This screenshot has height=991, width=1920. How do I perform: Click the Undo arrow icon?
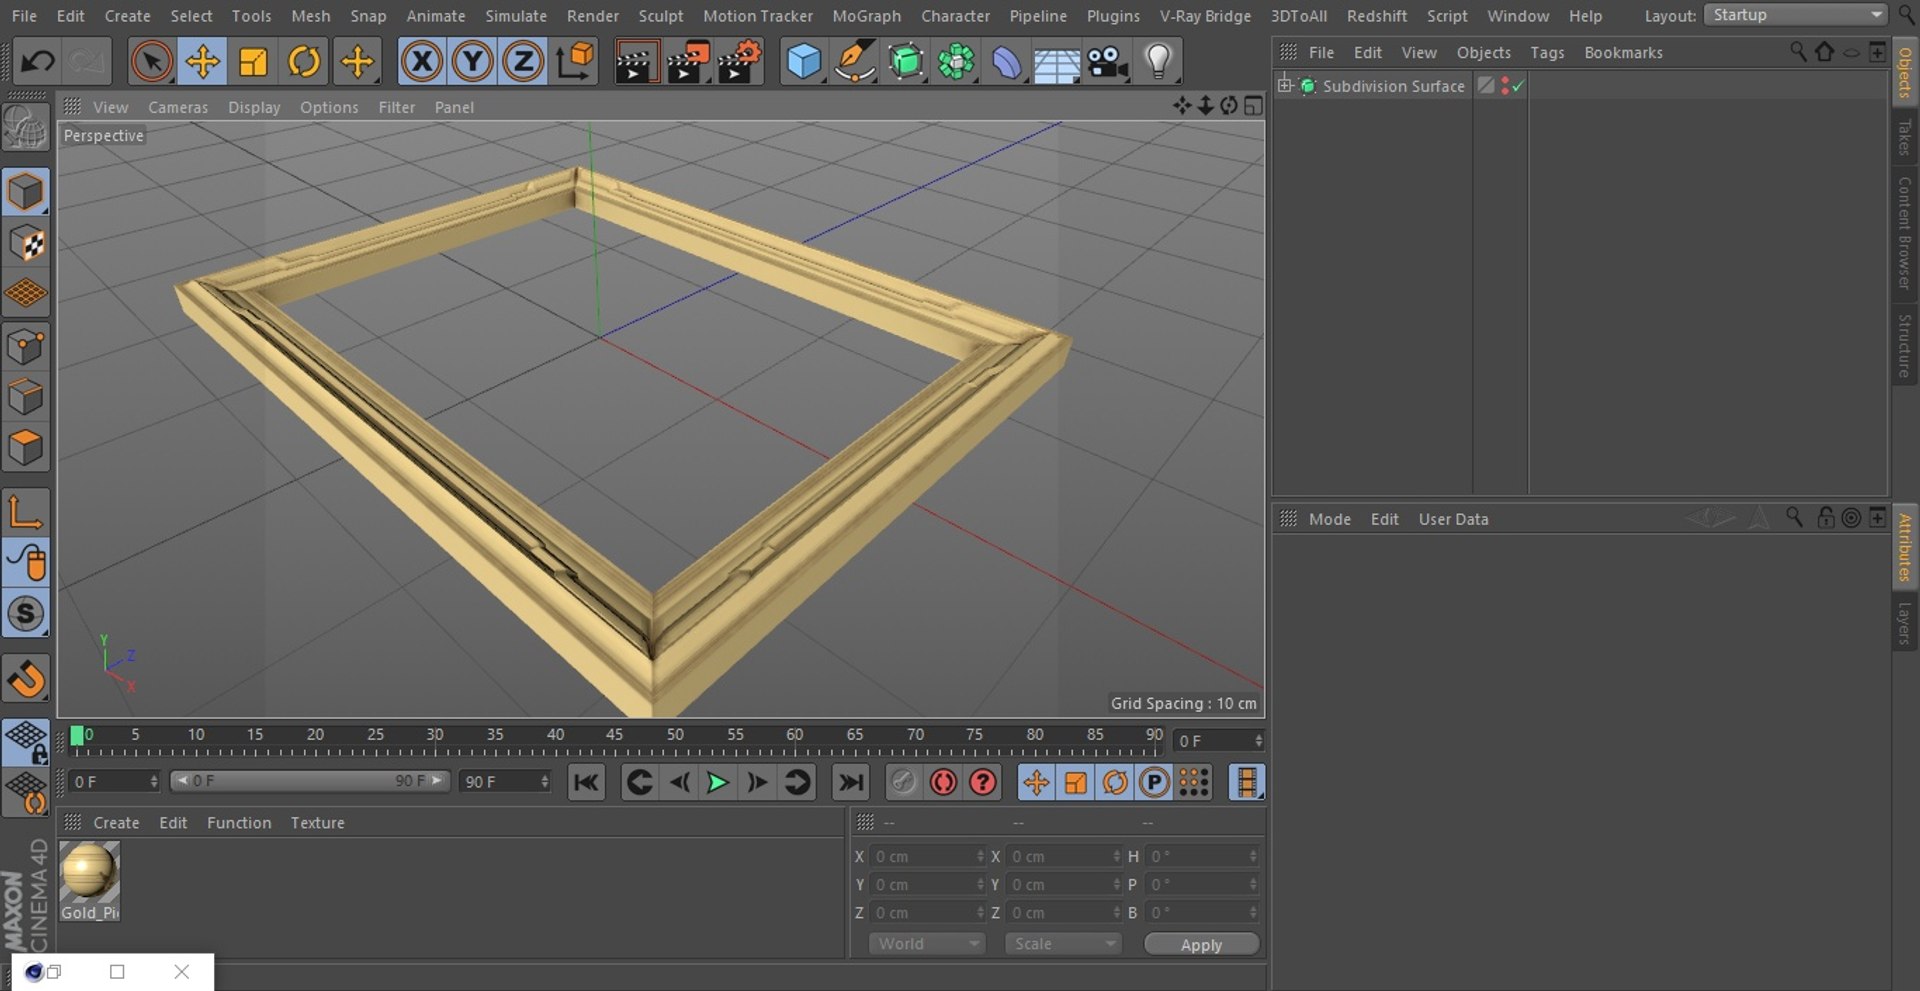click(38, 62)
